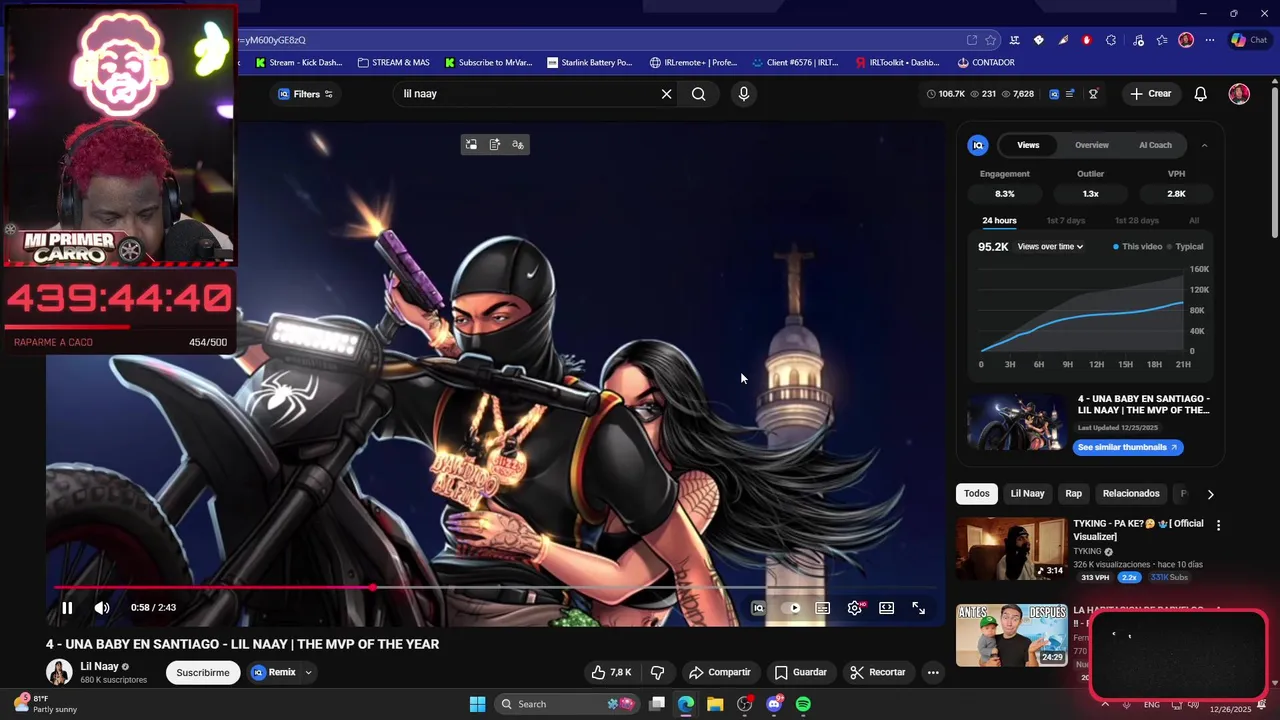Click the vidIQ icon in player controls
Image resolution: width=1280 pixels, height=720 pixels.
point(758,608)
